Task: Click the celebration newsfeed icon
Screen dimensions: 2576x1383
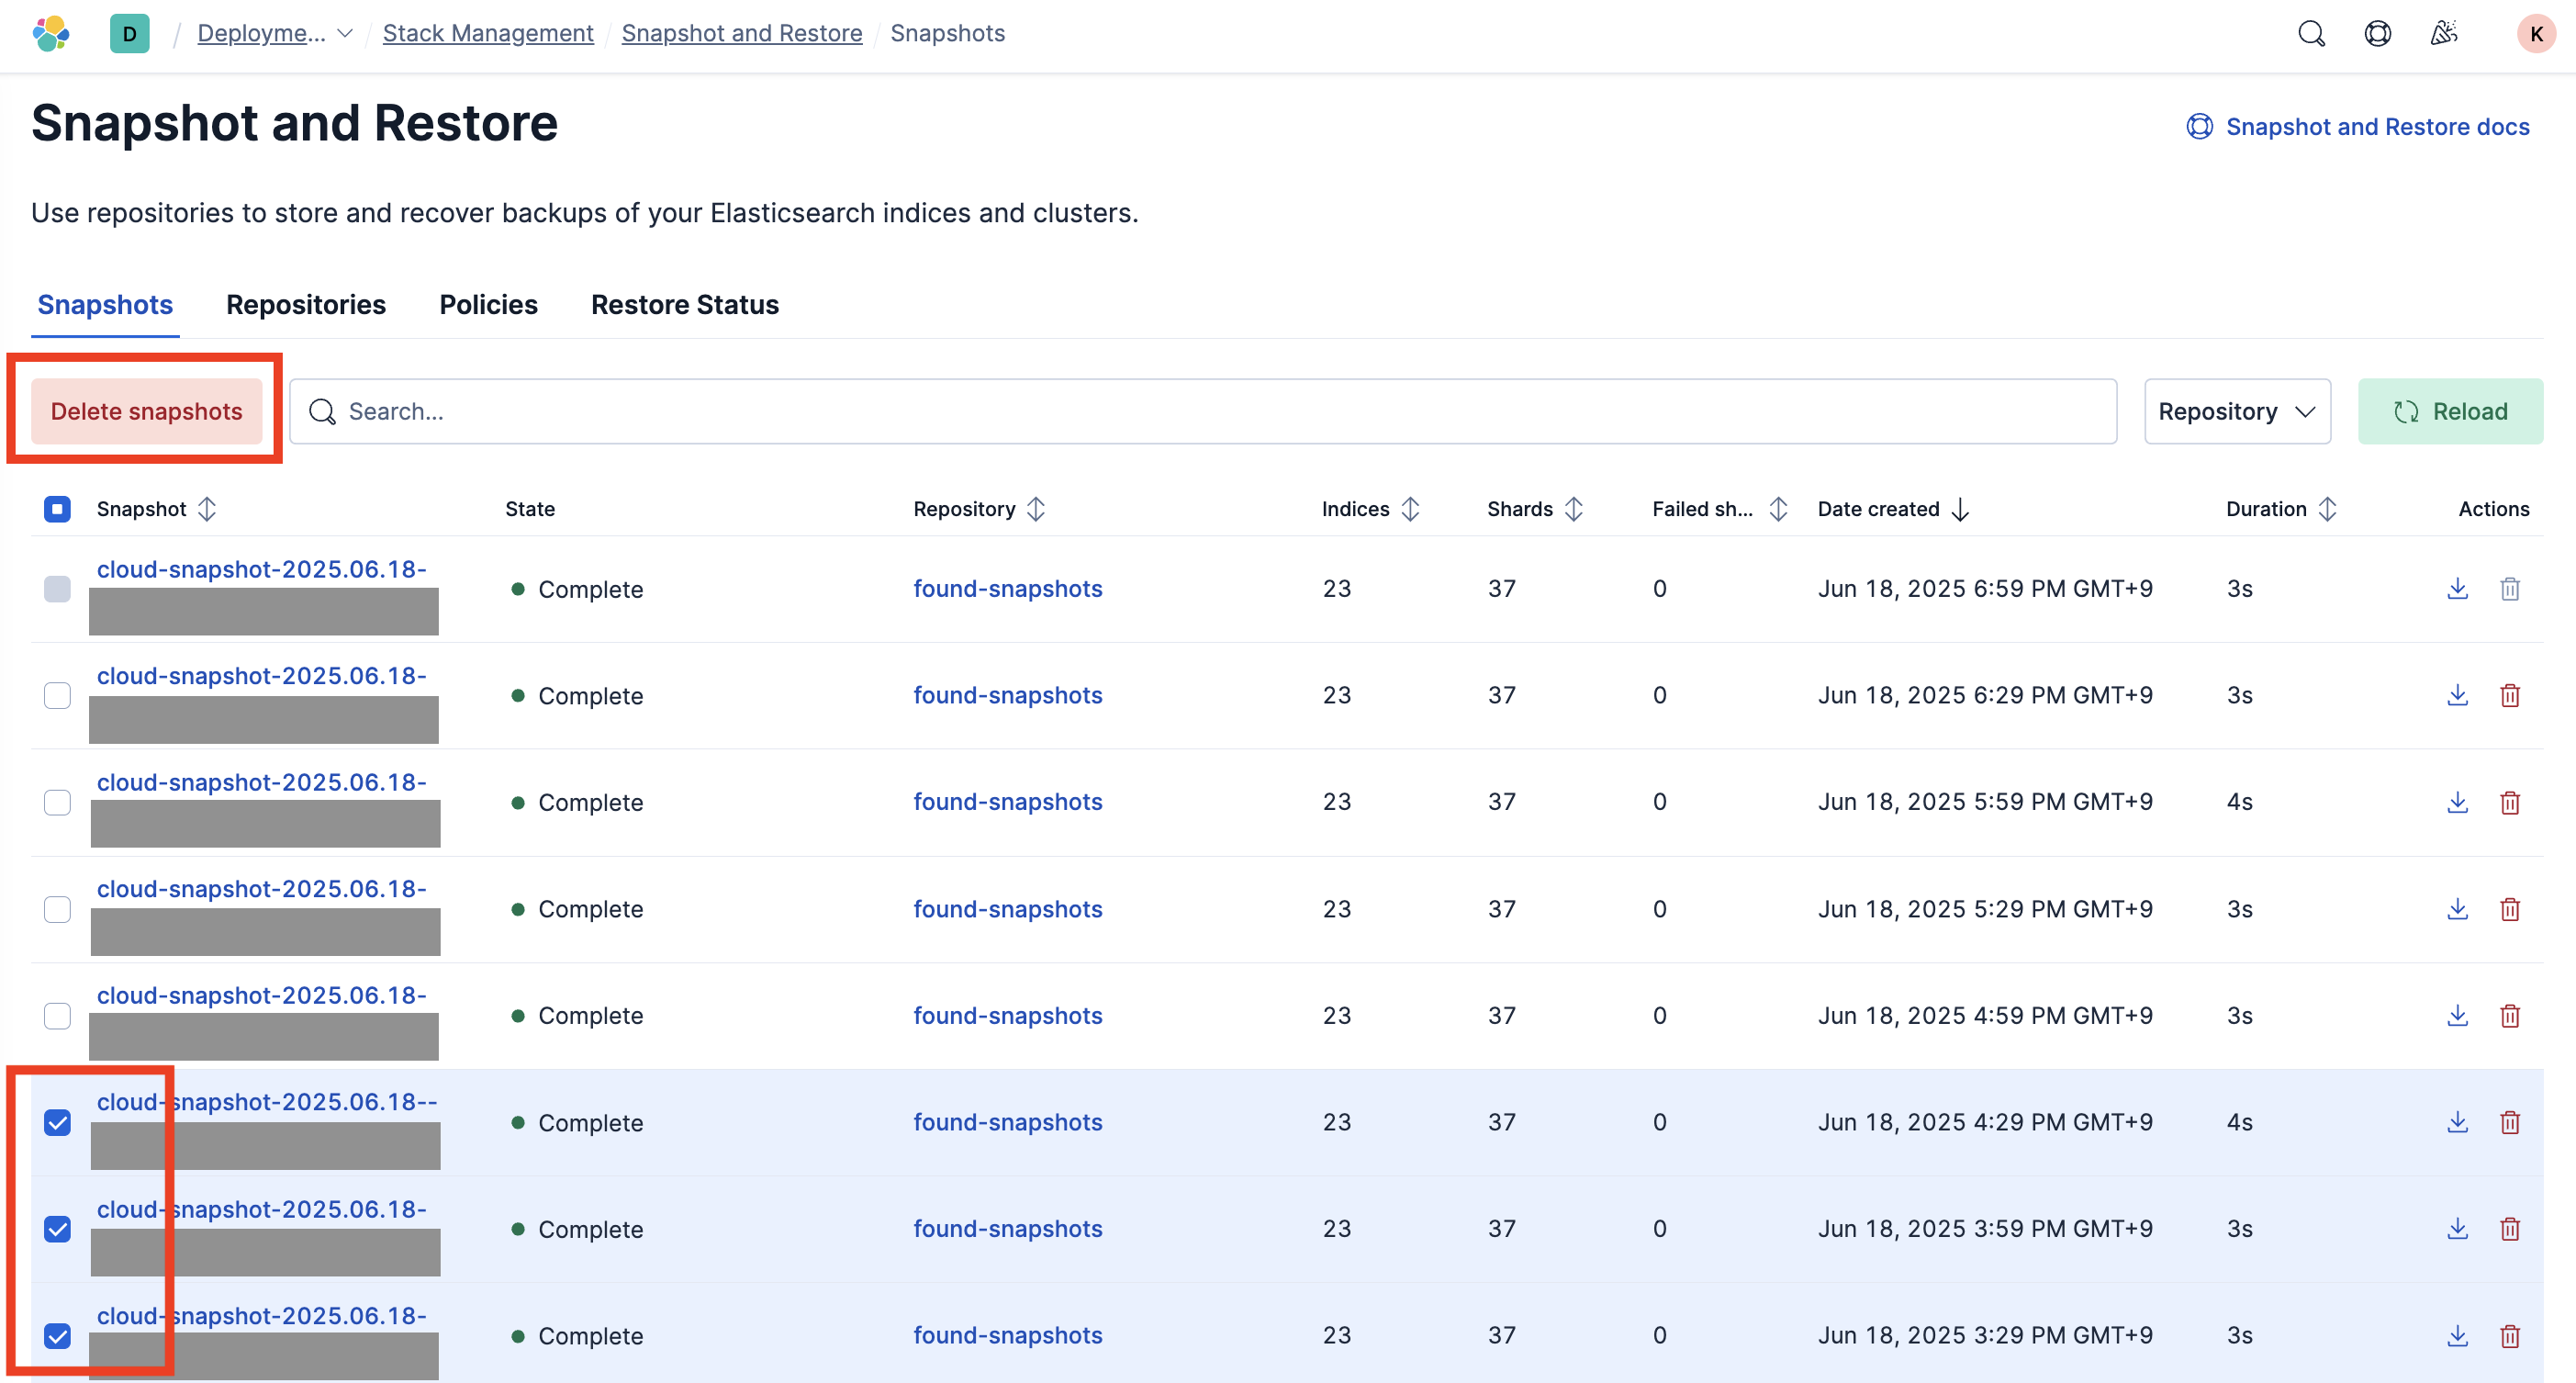Action: [2443, 34]
